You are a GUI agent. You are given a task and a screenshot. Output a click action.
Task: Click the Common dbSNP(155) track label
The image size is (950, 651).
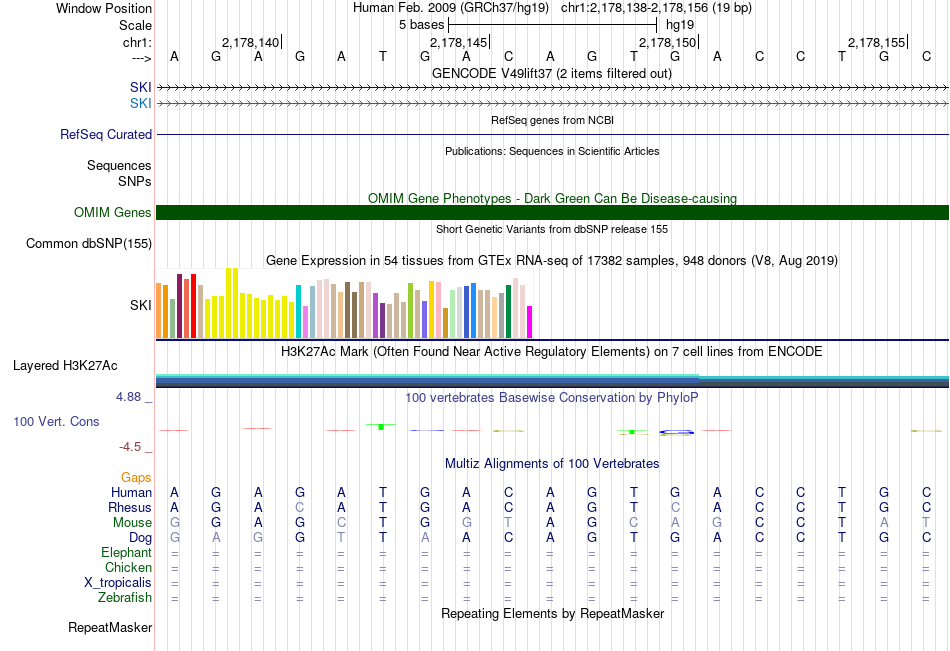[x=89, y=244]
